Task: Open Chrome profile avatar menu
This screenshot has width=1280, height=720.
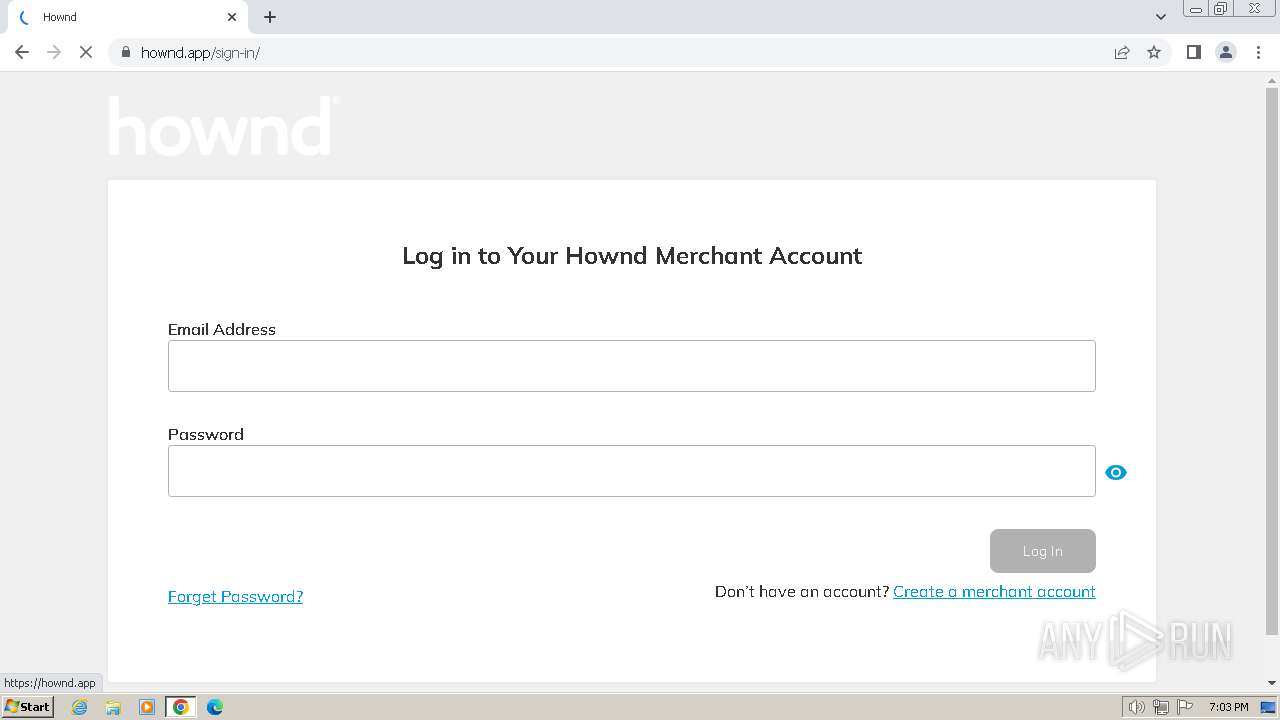Action: point(1226,52)
